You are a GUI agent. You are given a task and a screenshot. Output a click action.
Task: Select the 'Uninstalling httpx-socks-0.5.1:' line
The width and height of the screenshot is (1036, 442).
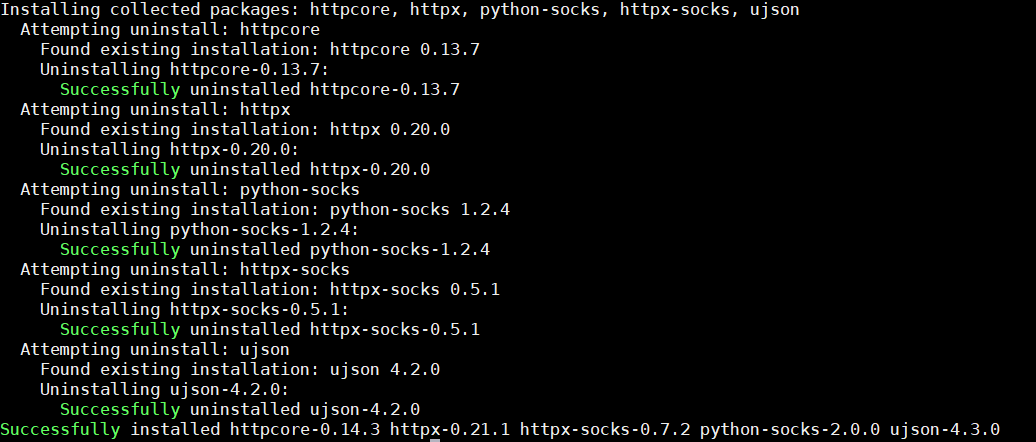(194, 309)
